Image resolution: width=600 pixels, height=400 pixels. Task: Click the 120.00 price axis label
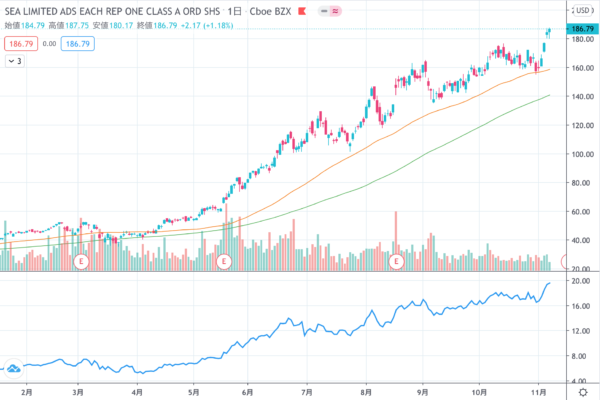(x=582, y=125)
